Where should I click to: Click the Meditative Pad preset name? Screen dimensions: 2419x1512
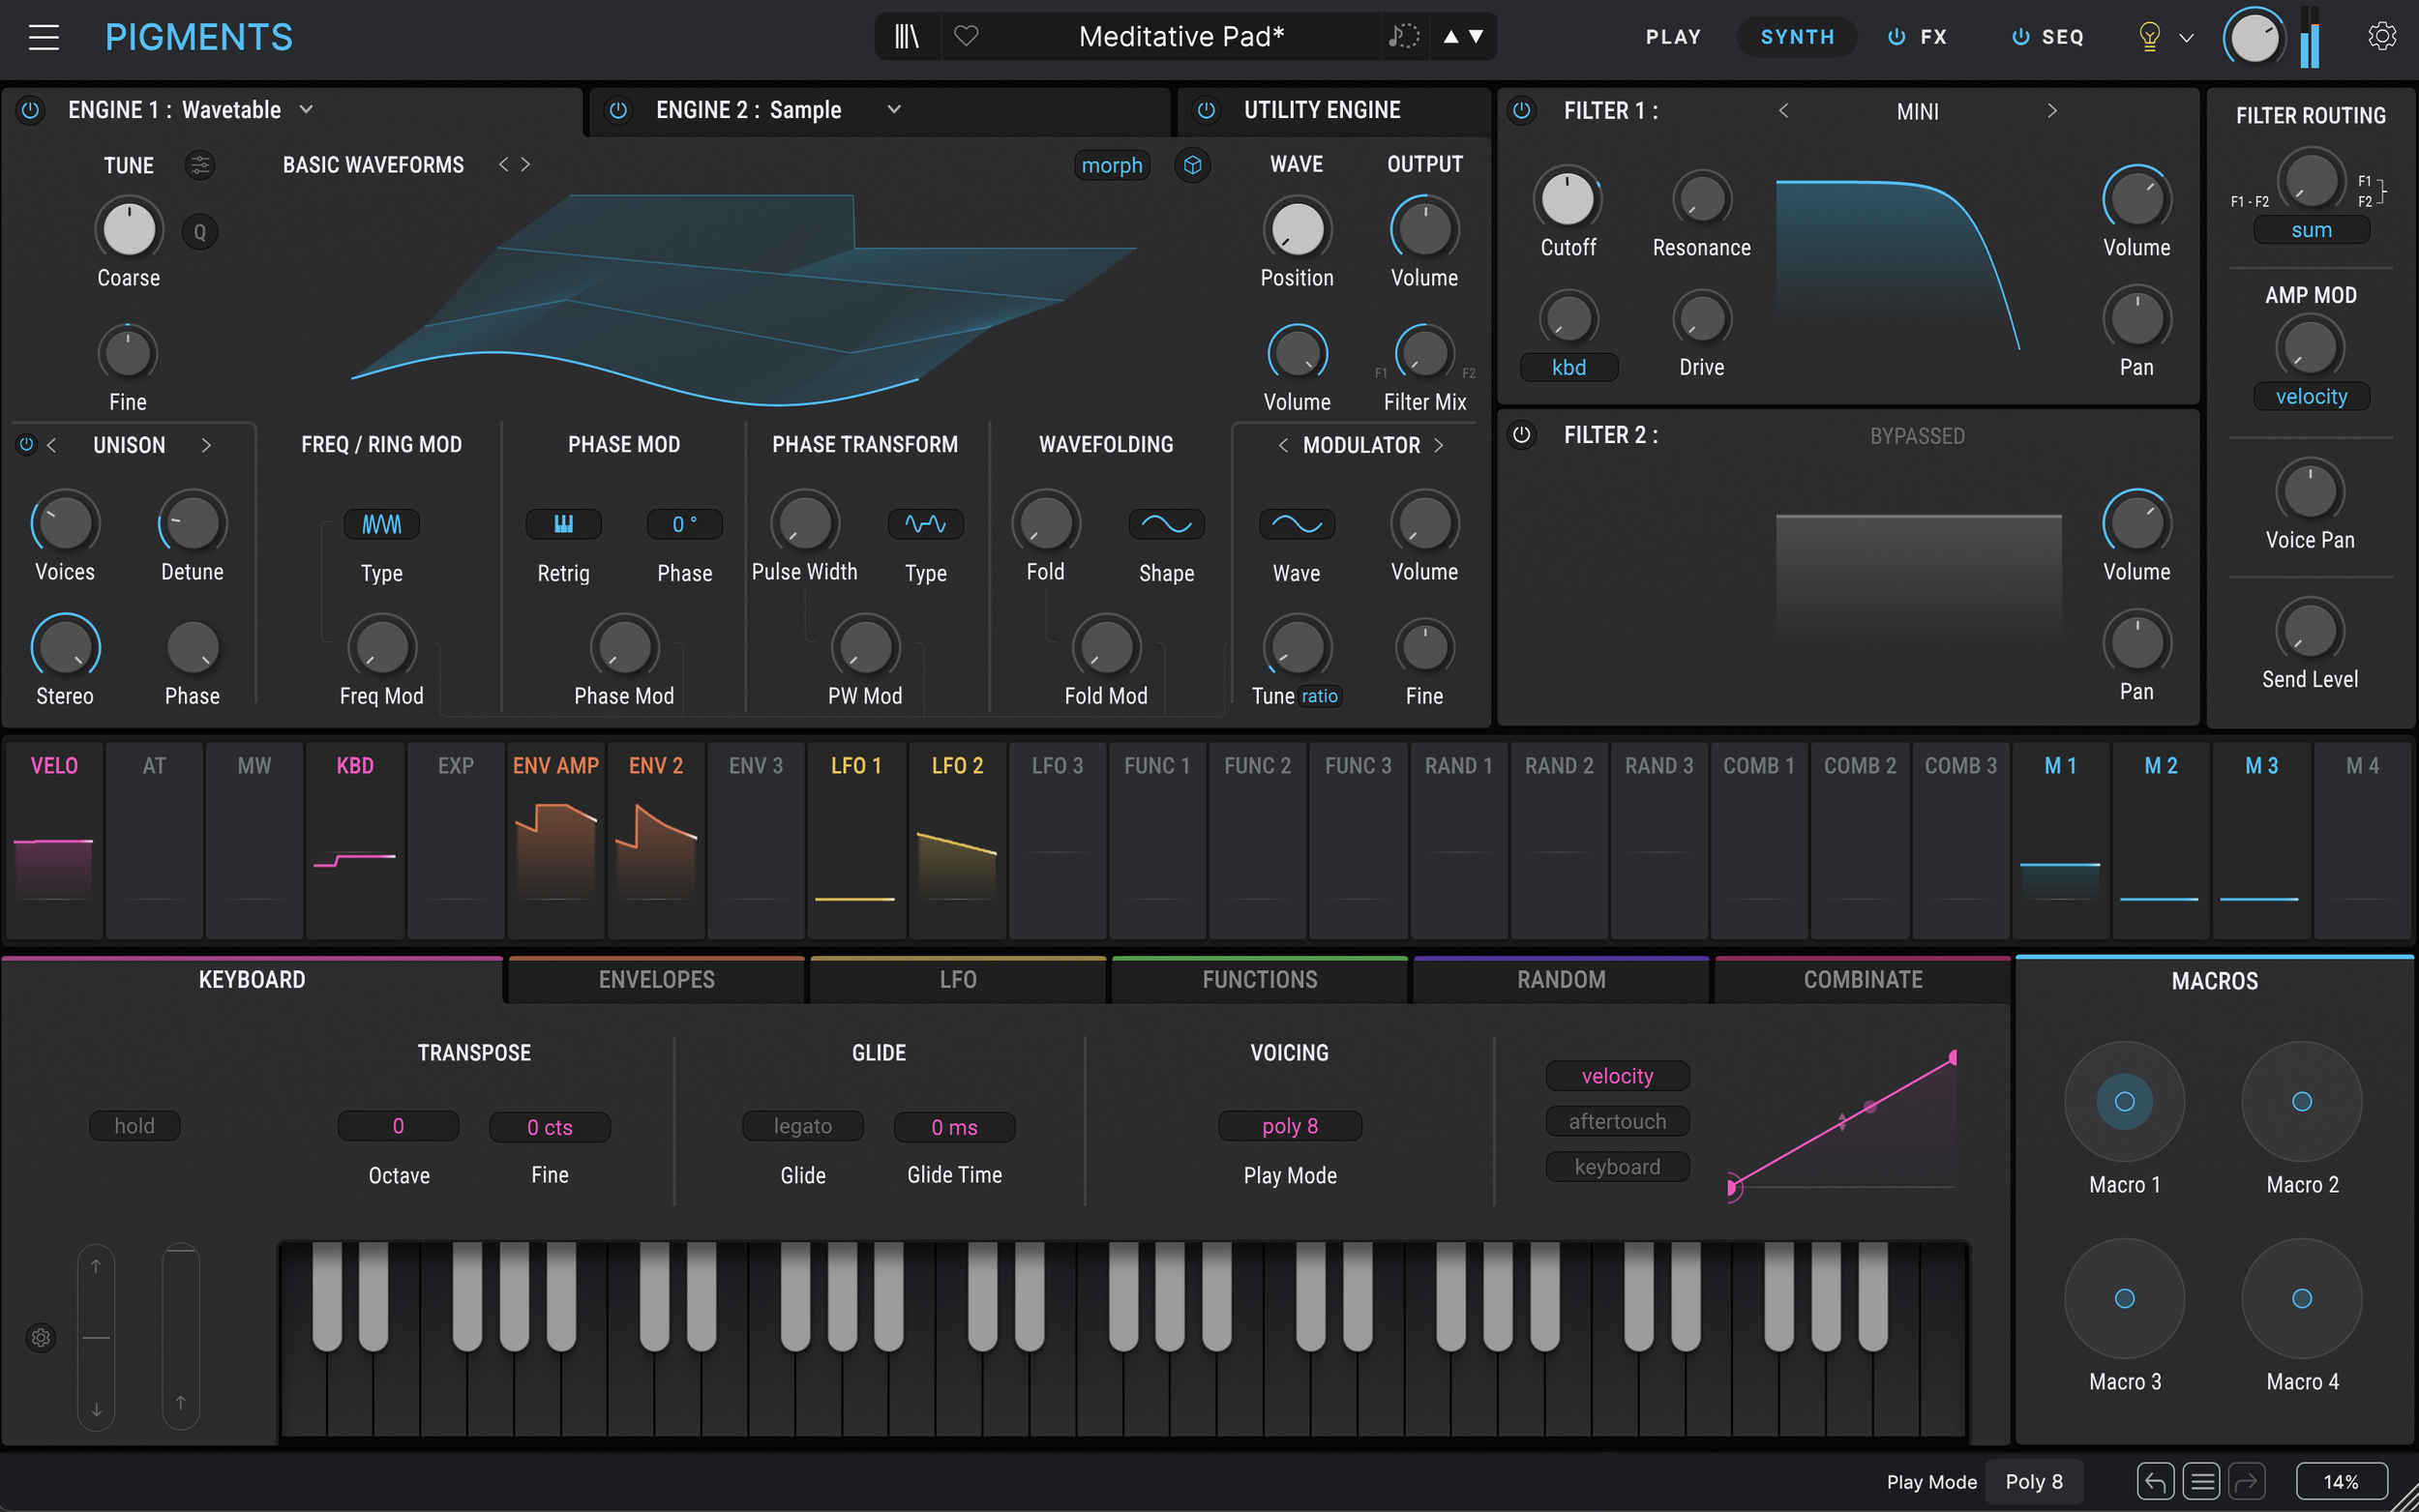click(x=1182, y=37)
